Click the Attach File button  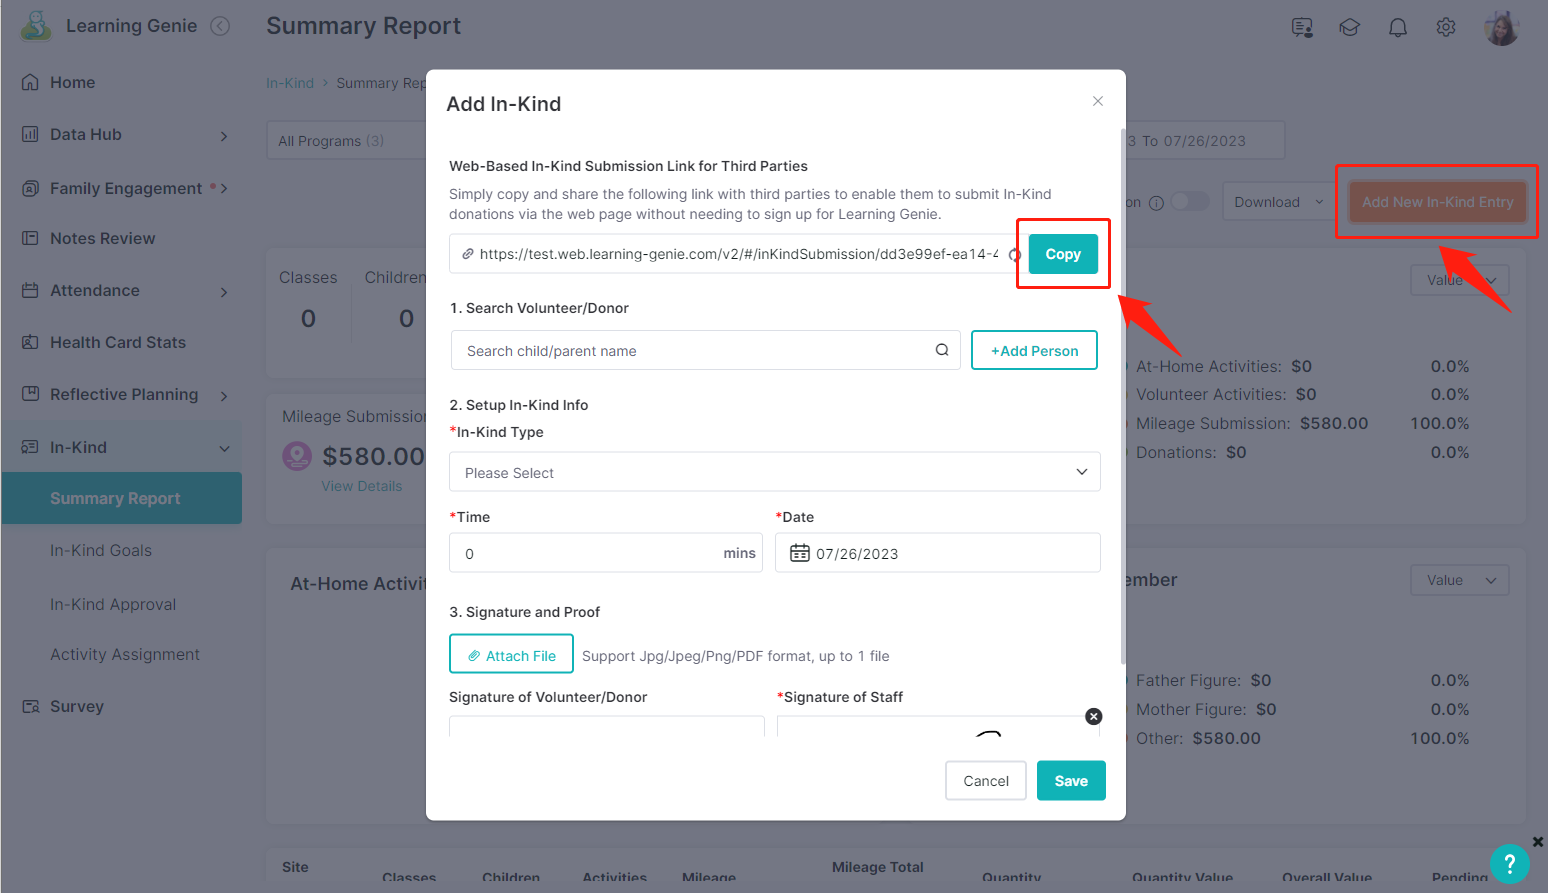tap(511, 654)
